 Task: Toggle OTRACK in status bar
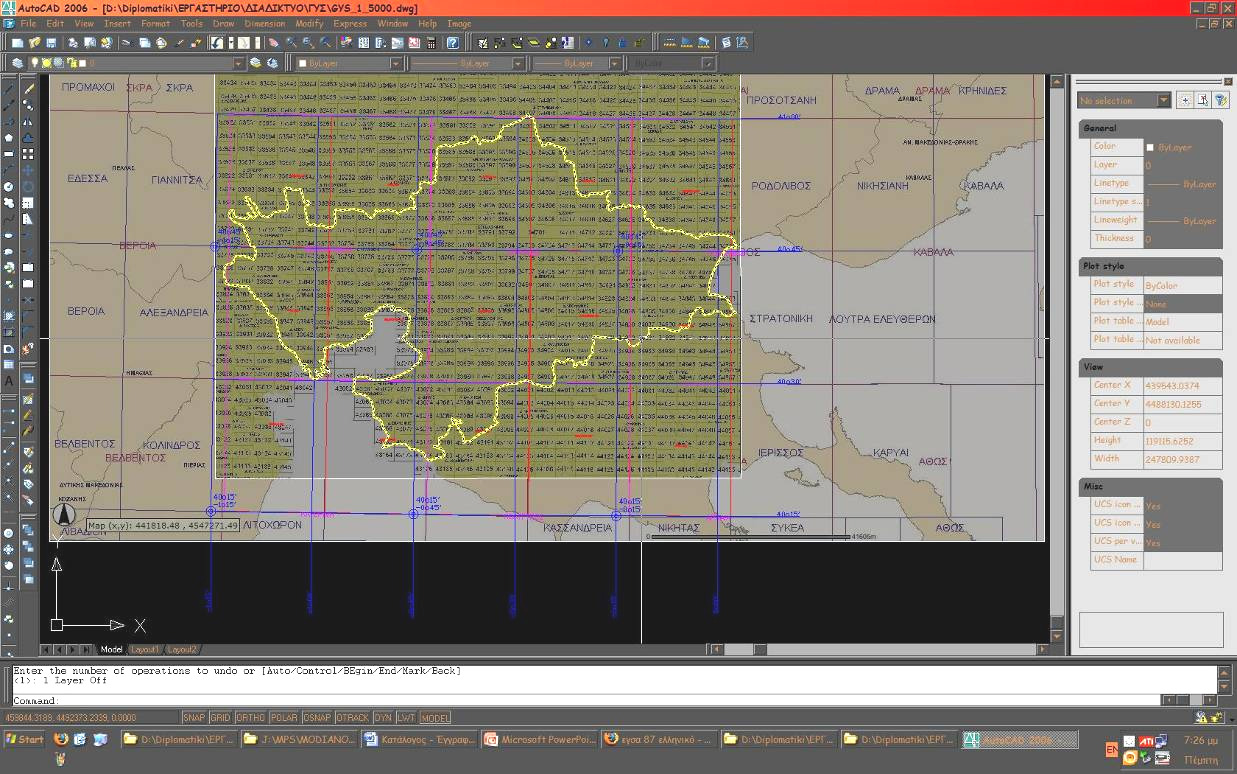tap(352, 717)
